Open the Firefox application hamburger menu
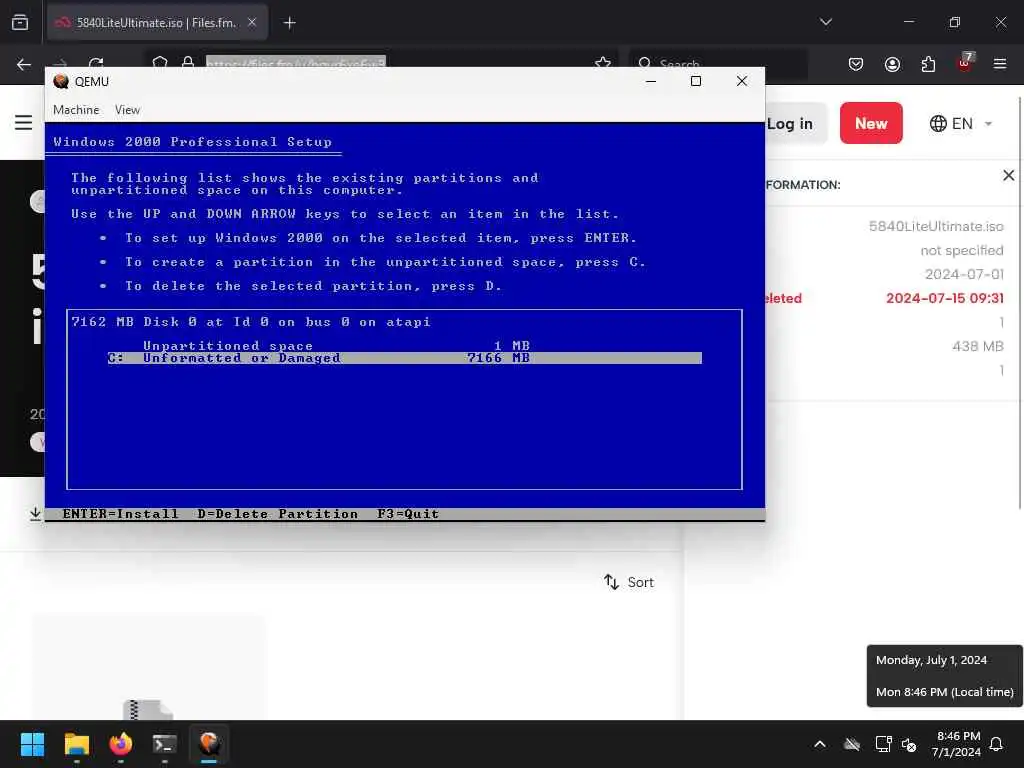Viewport: 1024px width, 768px height. click(x=1000, y=64)
